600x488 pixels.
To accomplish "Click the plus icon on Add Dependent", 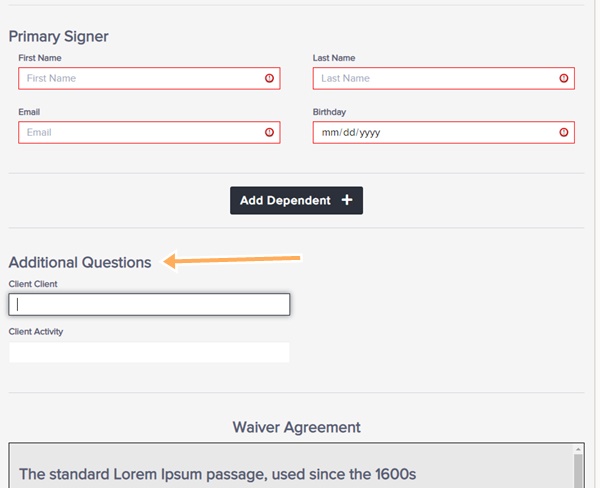I will [347, 200].
